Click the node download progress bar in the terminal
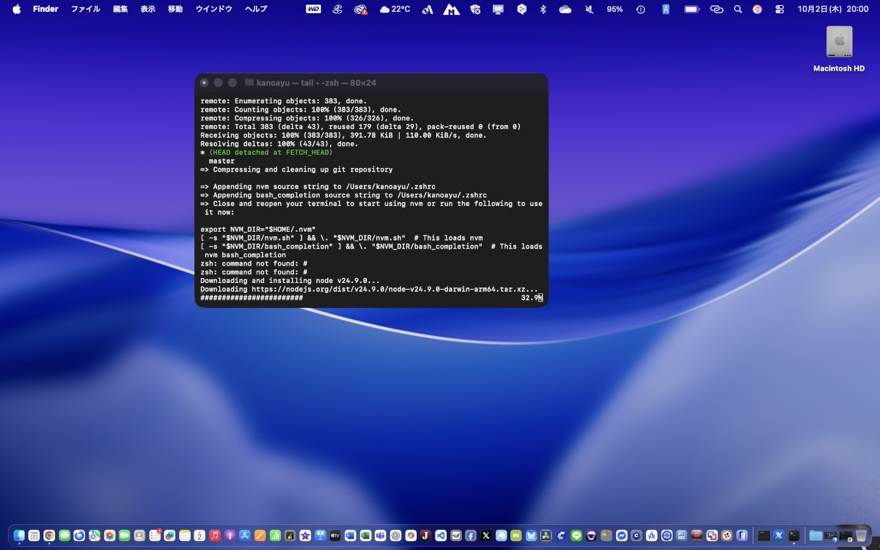Image resolution: width=880 pixels, height=550 pixels. 251,298
